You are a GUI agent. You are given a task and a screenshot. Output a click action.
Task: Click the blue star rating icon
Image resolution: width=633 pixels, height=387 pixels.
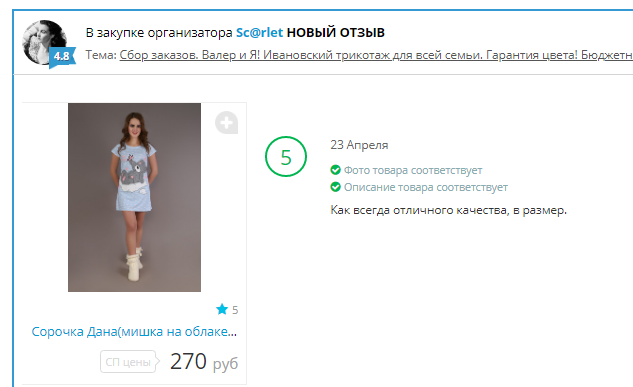coord(222,310)
